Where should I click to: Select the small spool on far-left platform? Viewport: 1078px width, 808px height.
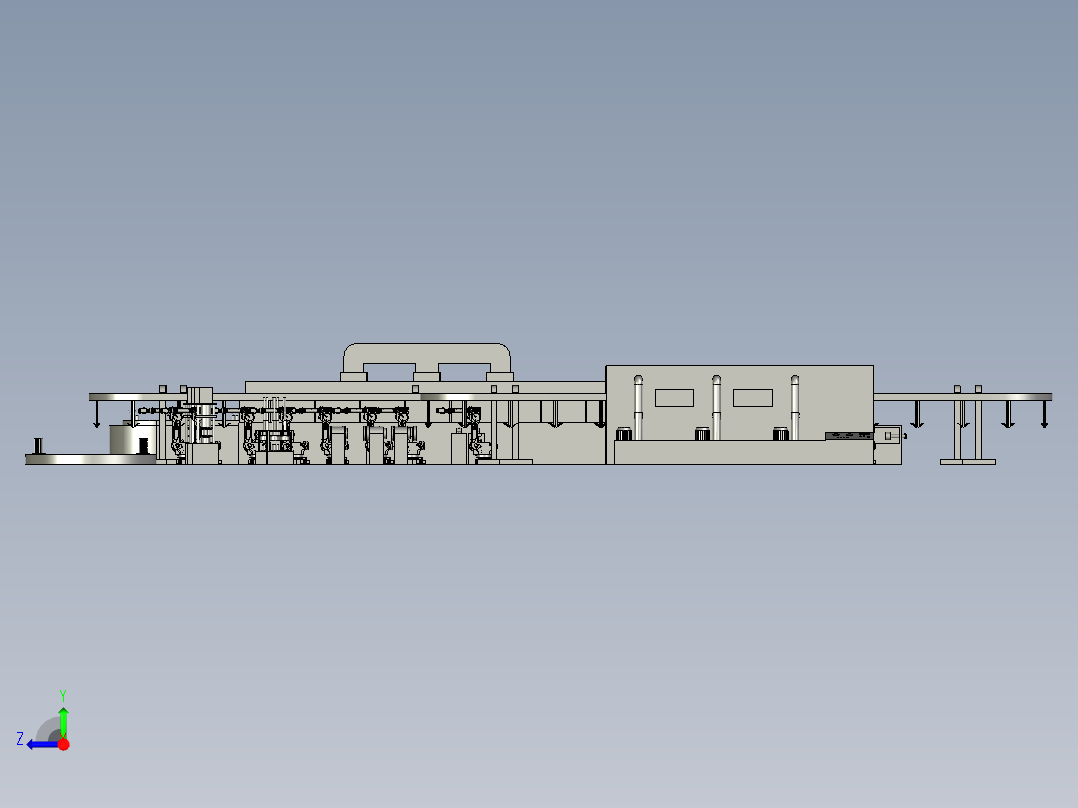38,446
